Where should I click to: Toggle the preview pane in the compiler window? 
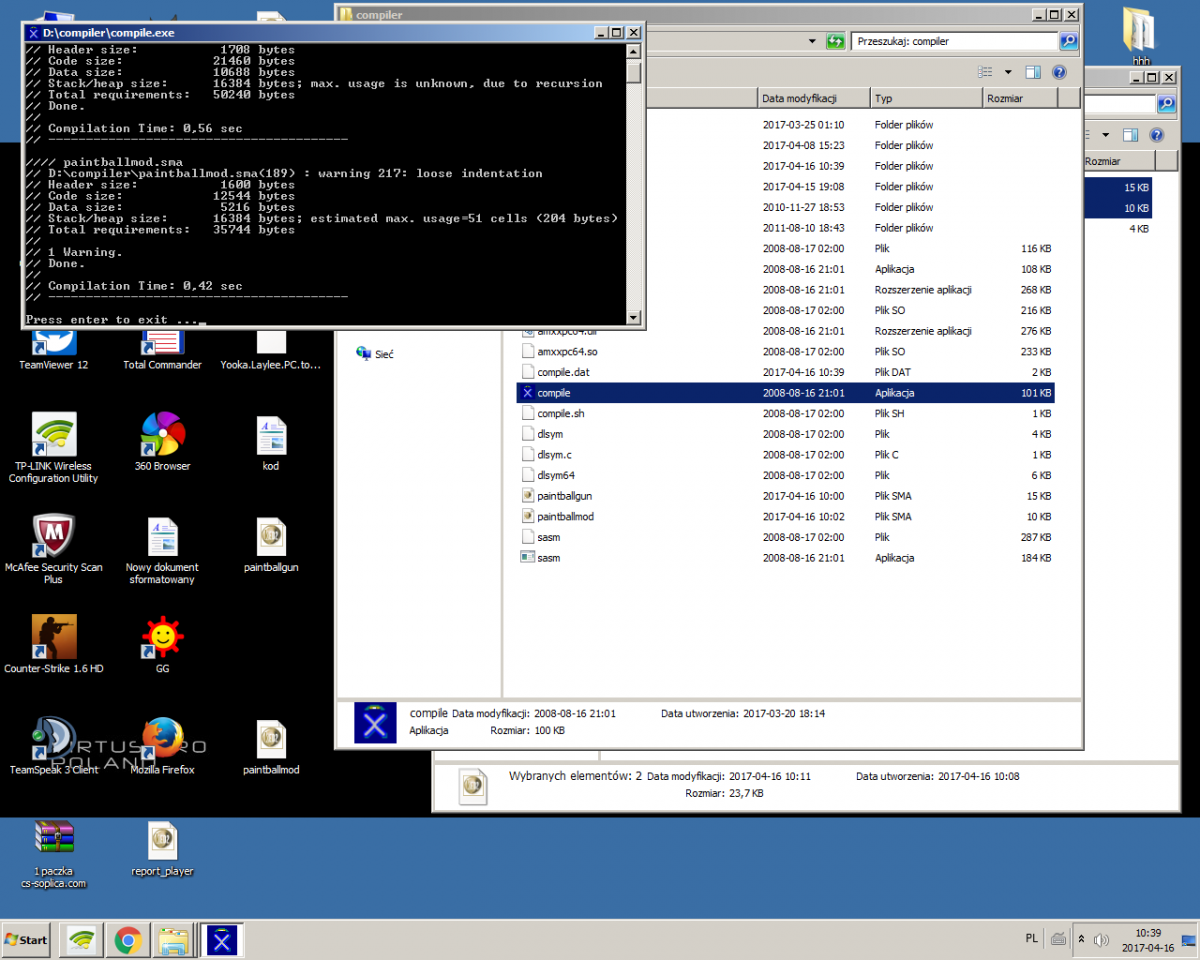[1033, 72]
